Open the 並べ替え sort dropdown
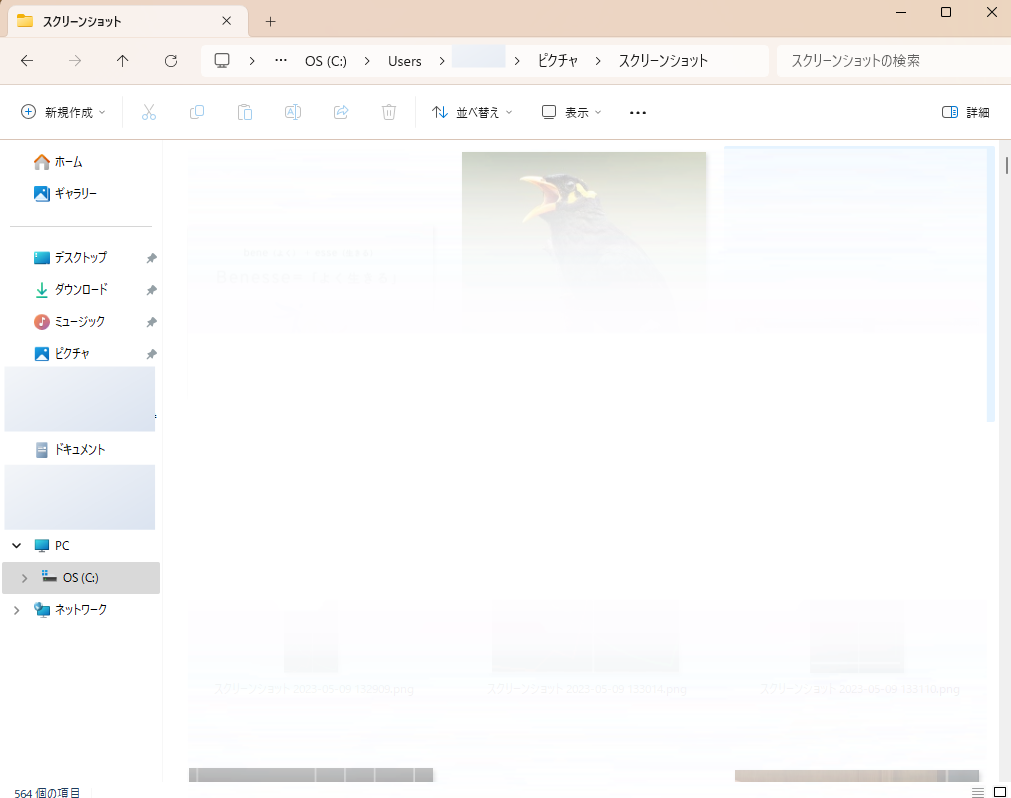 point(472,113)
